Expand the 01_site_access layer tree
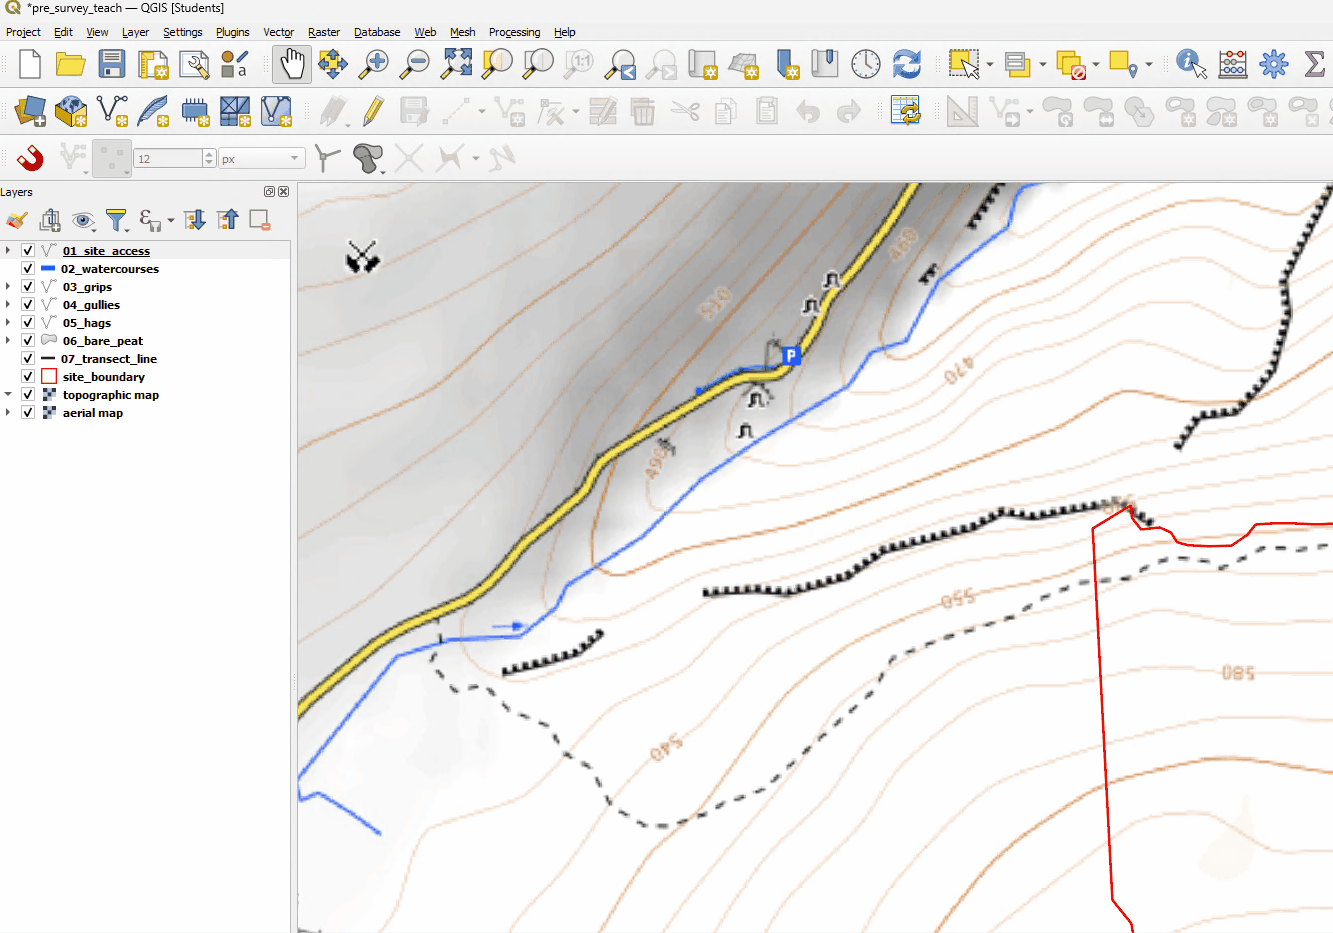 8,251
